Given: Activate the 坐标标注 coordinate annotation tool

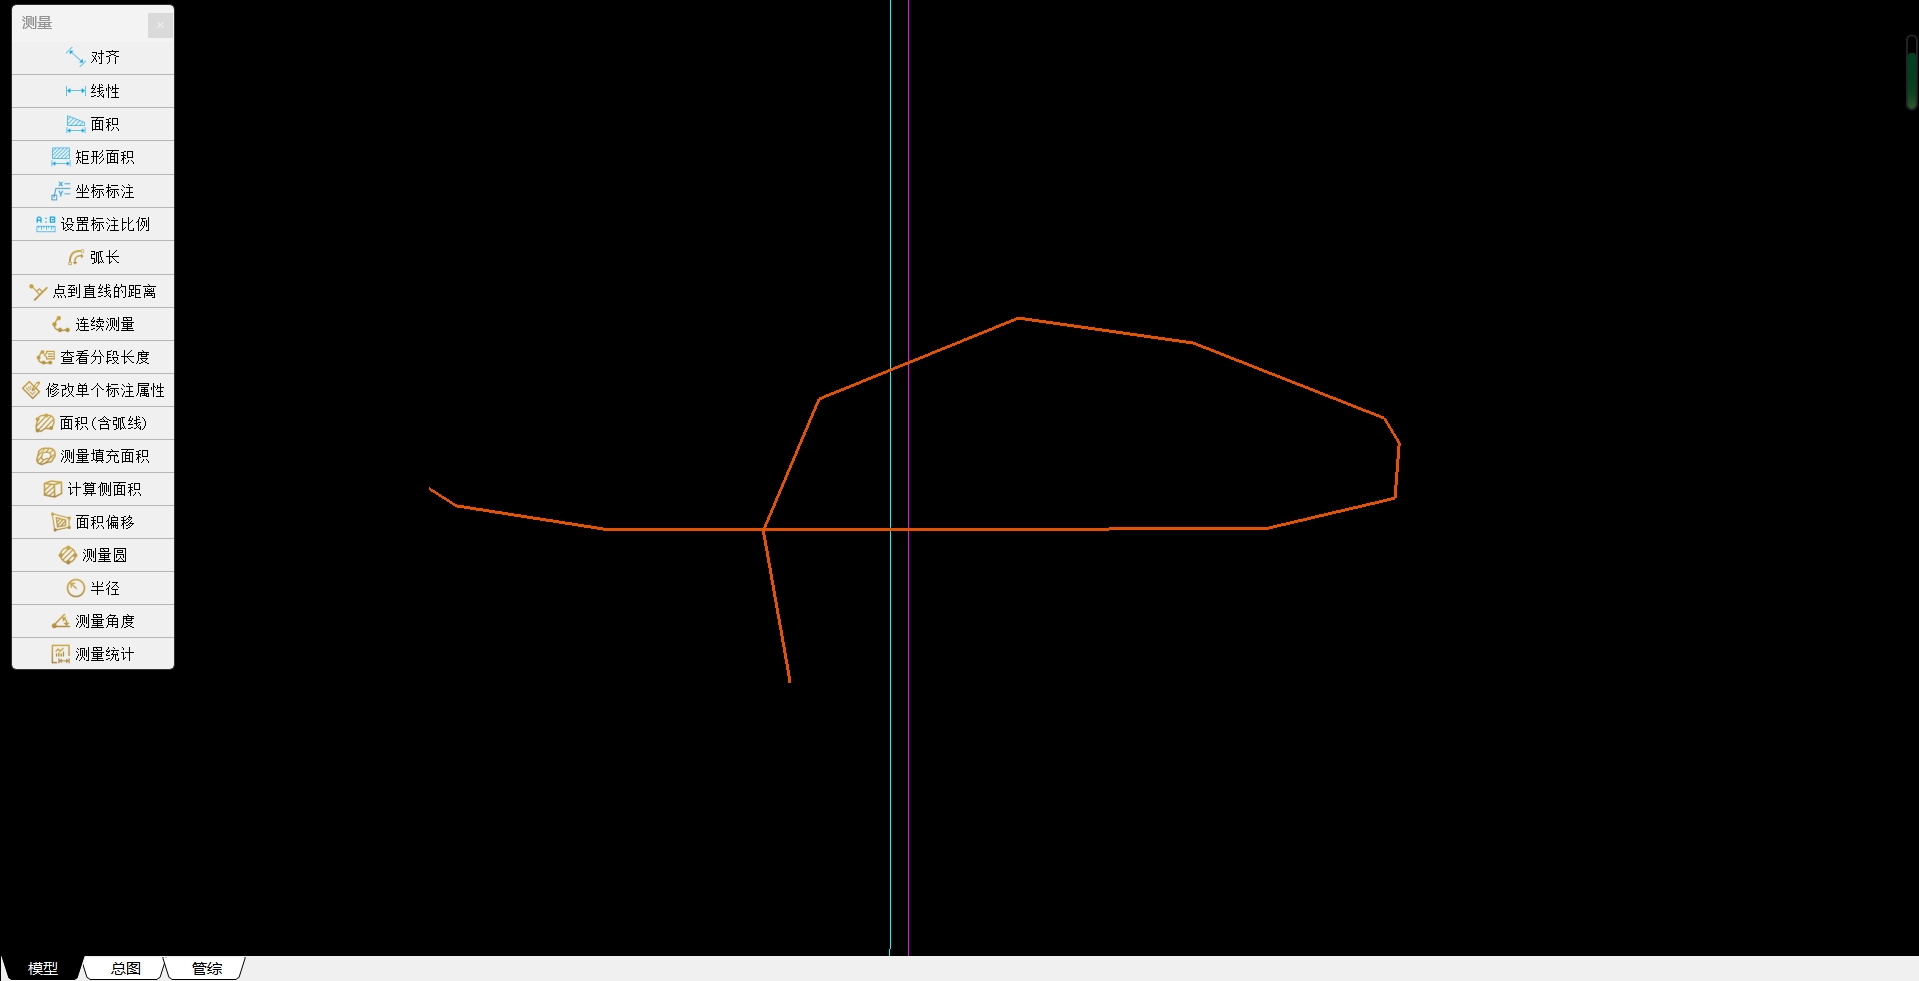Looking at the screenshot, I should point(93,191).
